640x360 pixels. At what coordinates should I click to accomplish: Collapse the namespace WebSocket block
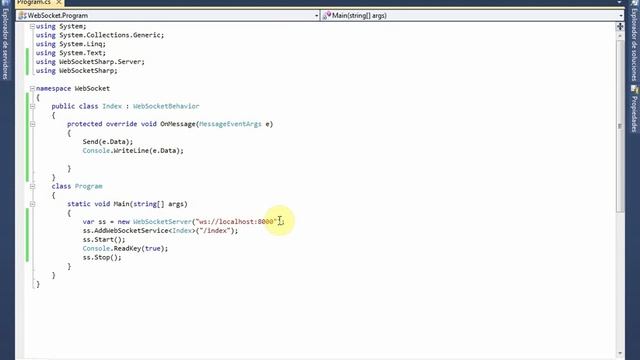pyautogui.click(x=32, y=88)
